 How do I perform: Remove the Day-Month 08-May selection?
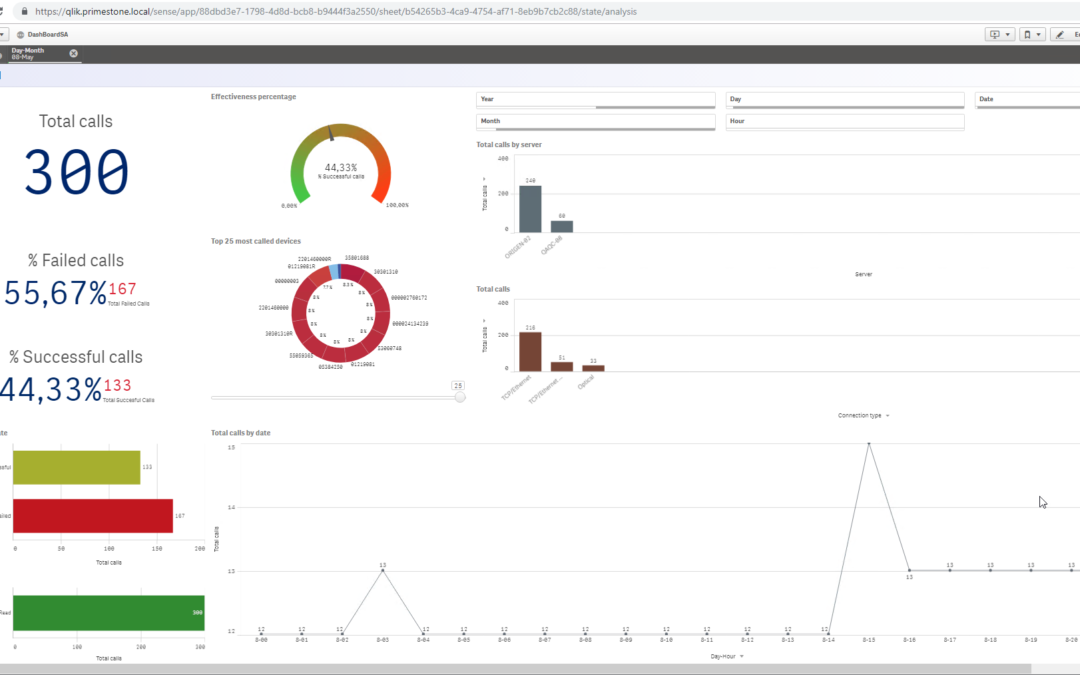(72, 52)
